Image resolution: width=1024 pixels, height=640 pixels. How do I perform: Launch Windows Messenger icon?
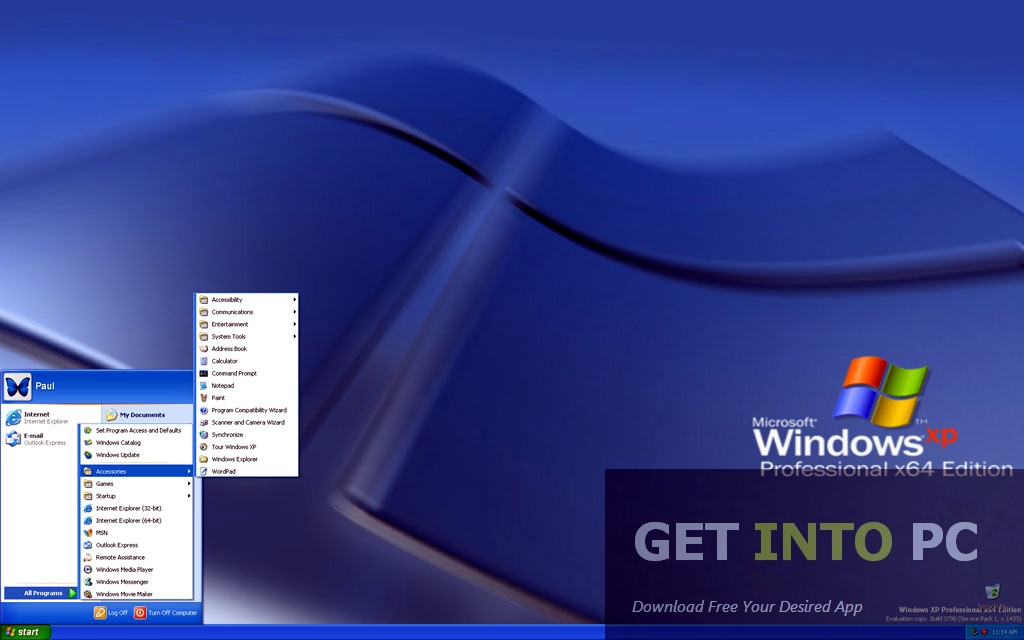click(x=88, y=582)
